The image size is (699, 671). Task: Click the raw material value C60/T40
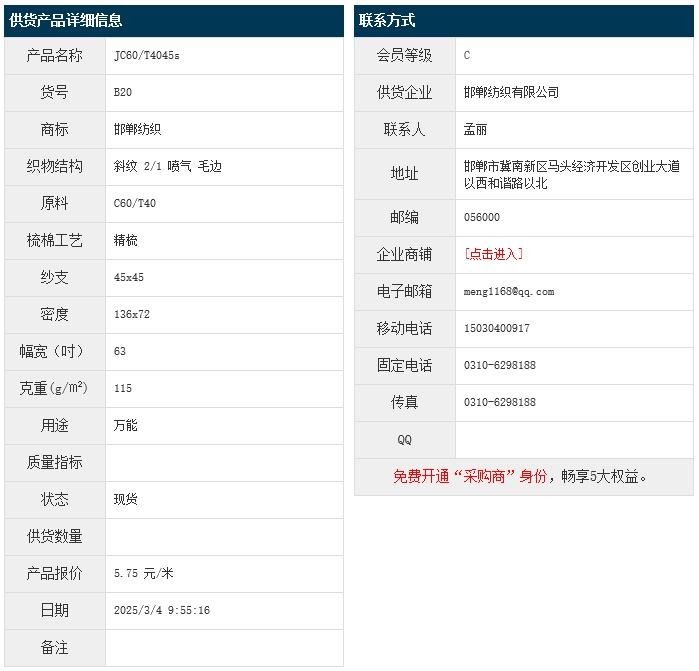(135, 204)
